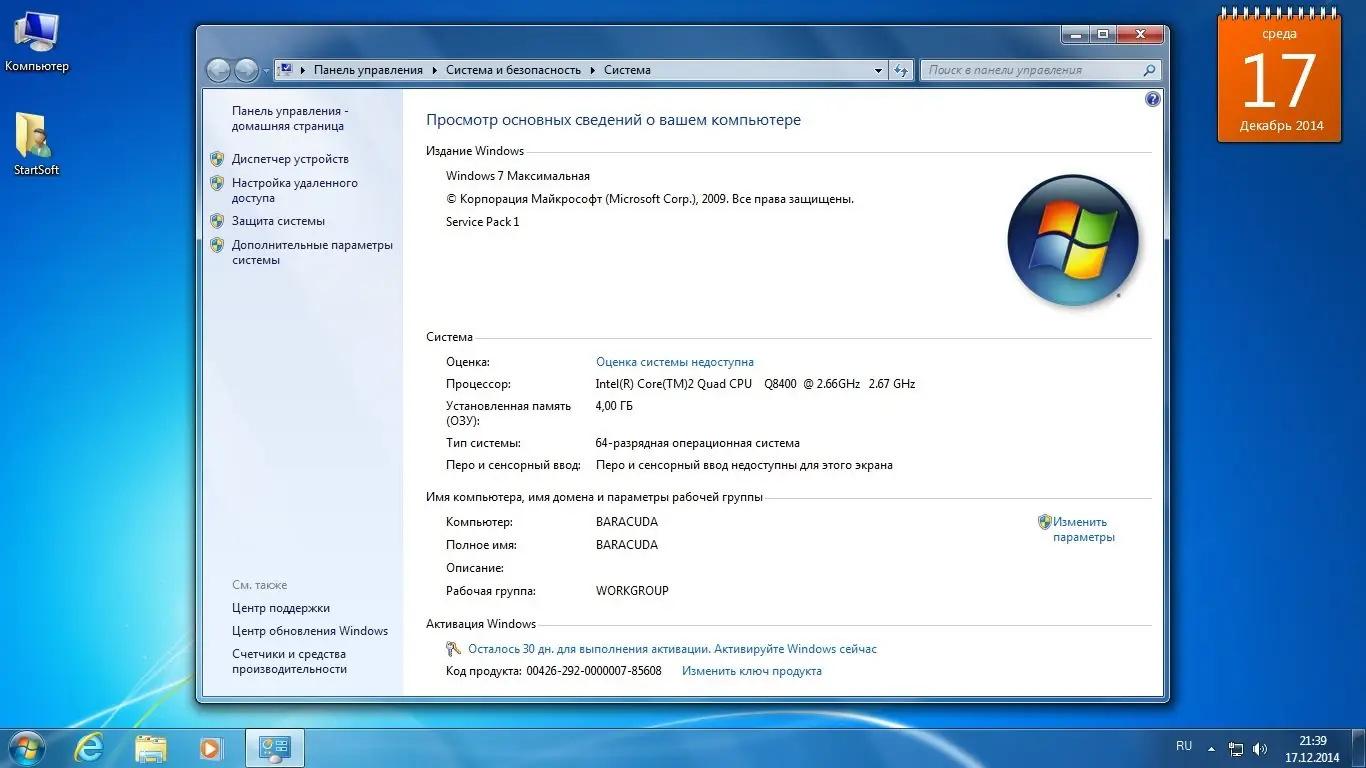The height and width of the screenshot is (768, 1366).
Task: Open the Windows Start menu orb
Action: 26,747
